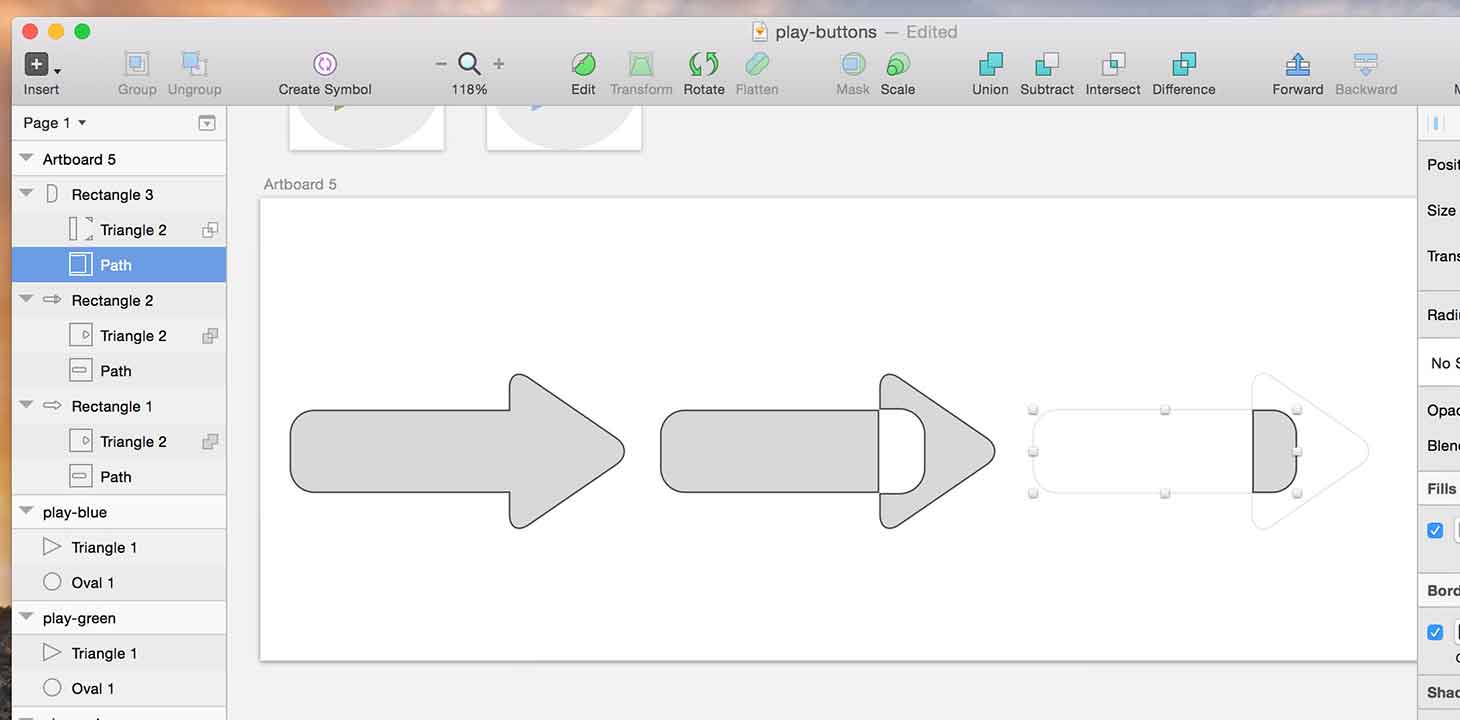Use the Scale tool
This screenshot has height=720, width=1460.
(x=898, y=64)
